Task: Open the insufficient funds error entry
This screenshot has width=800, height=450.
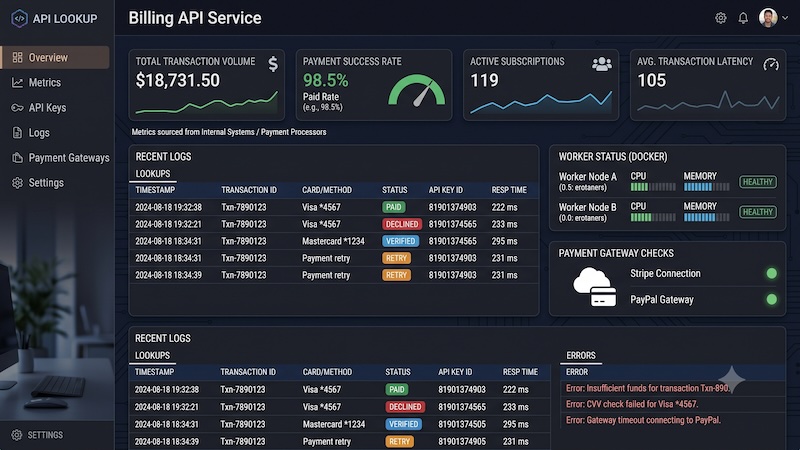Action: 648,388
